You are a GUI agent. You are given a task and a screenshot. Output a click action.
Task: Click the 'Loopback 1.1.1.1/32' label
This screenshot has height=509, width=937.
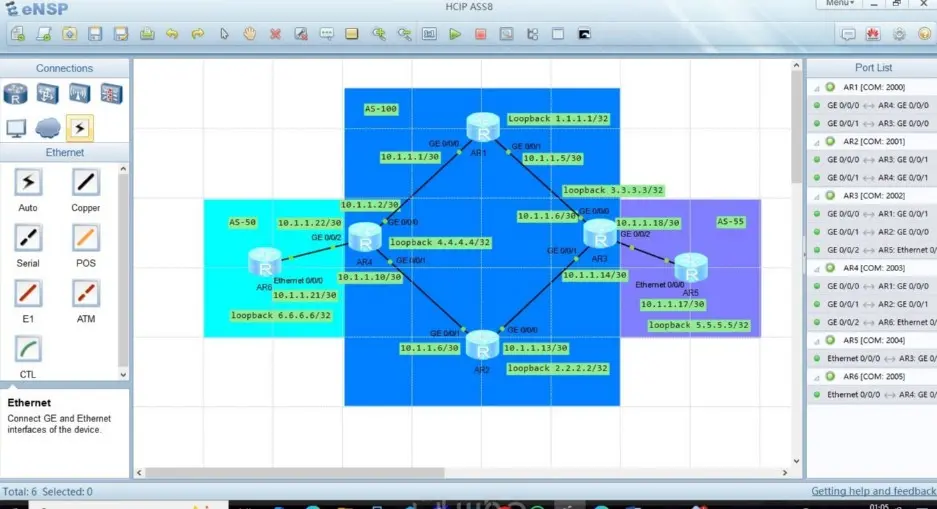click(x=558, y=118)
